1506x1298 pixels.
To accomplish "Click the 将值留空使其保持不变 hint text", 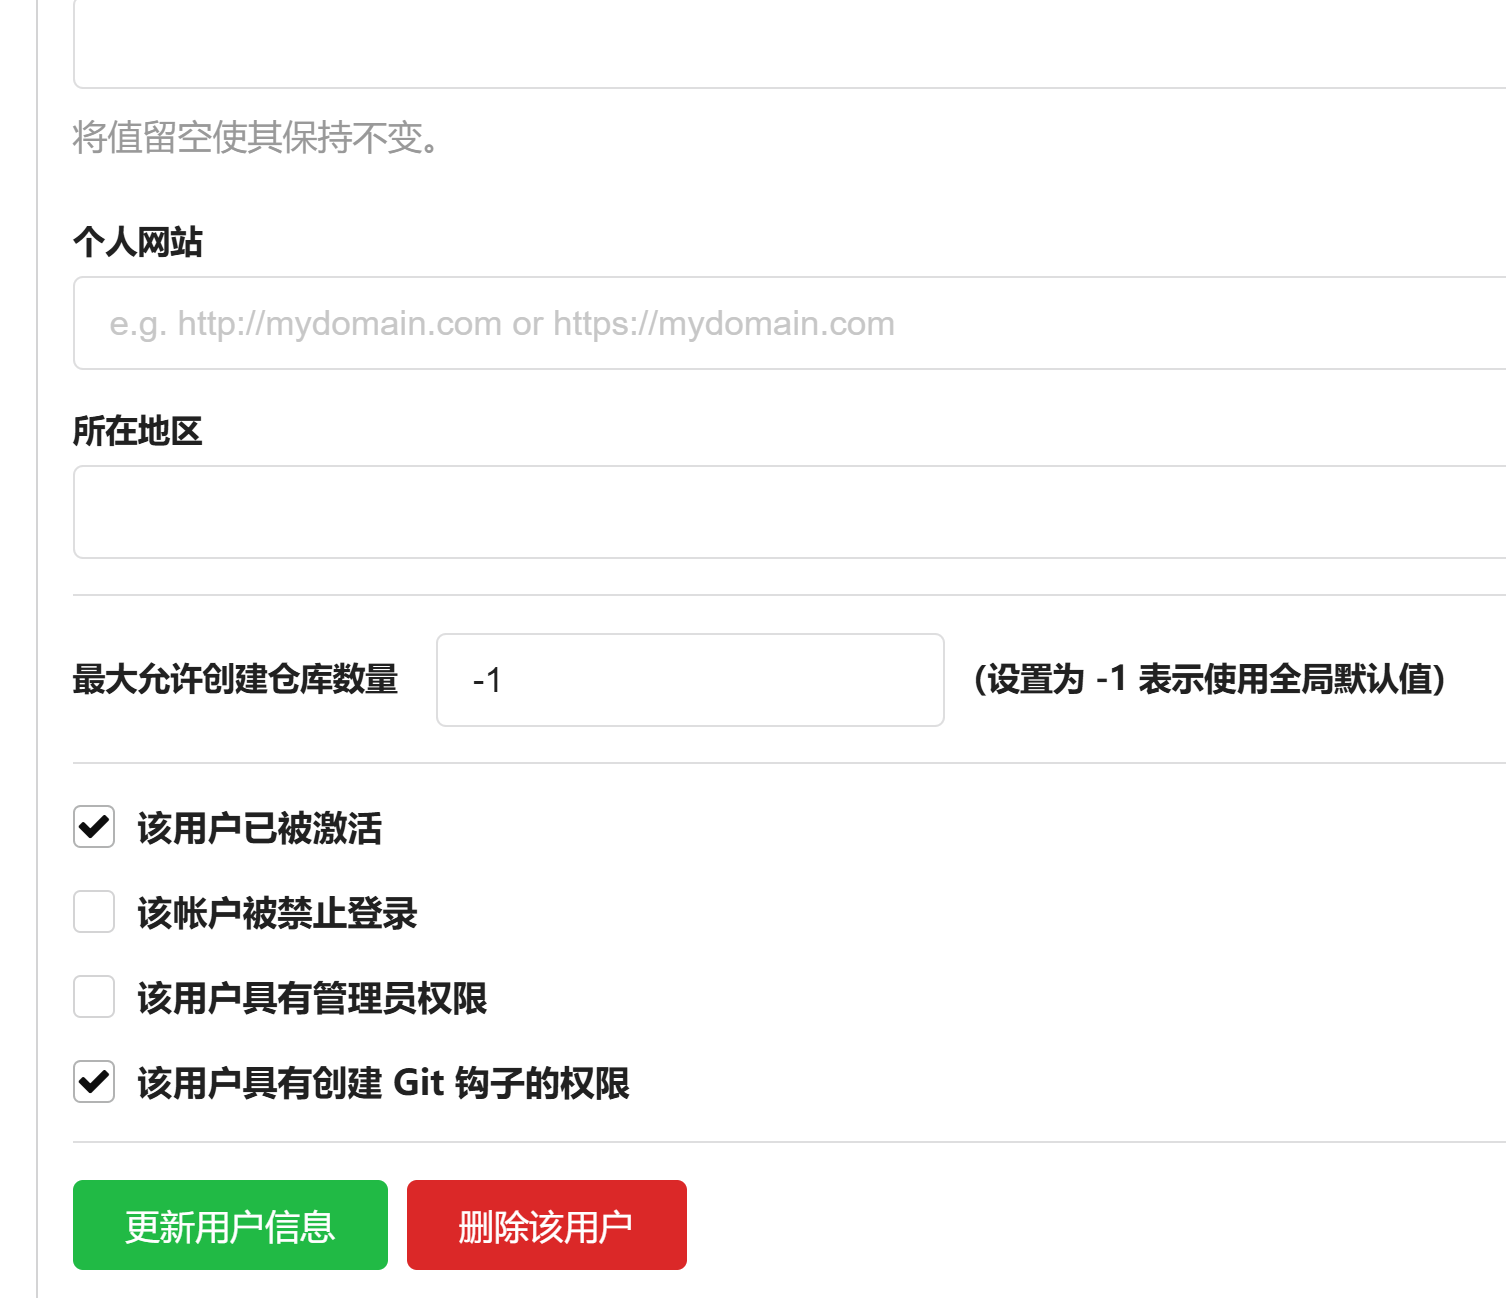I will point(256,137).
